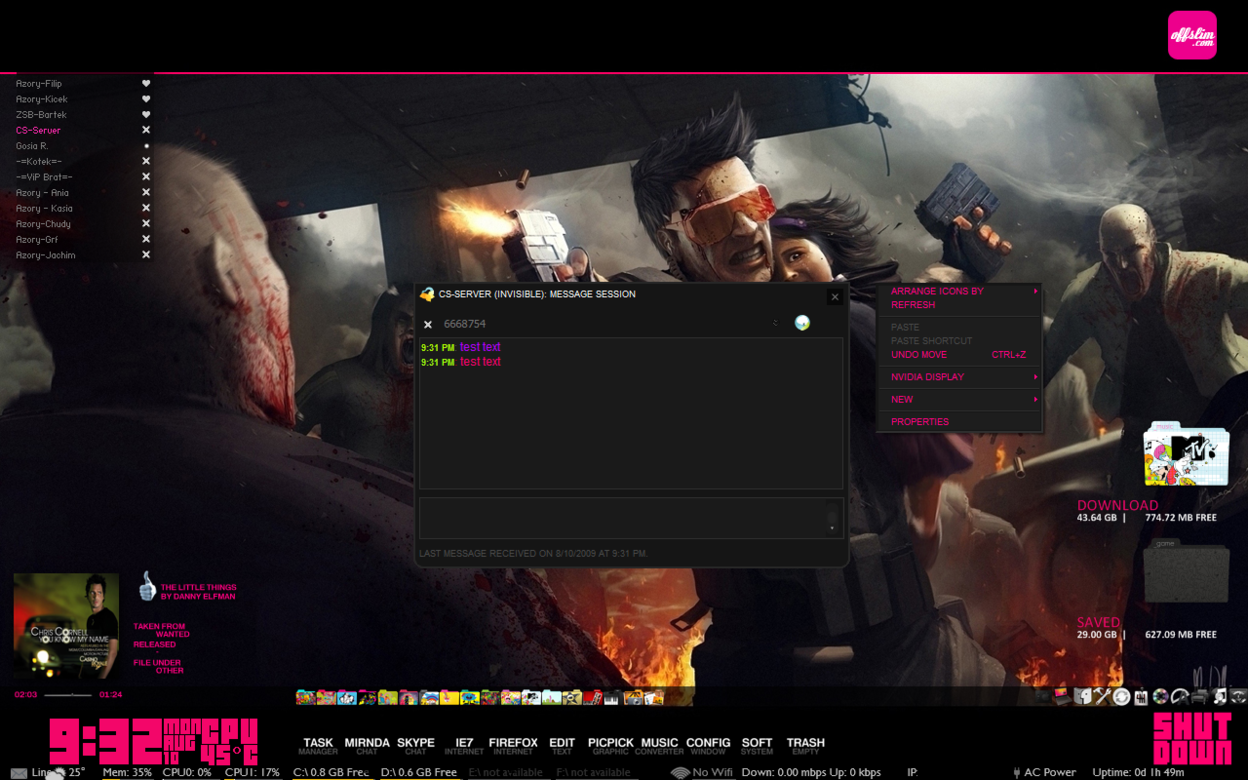This screenshot has height=780, width=1248.
Task: Open the dark folder above SAVED
Action: (x=1186, y=572)
